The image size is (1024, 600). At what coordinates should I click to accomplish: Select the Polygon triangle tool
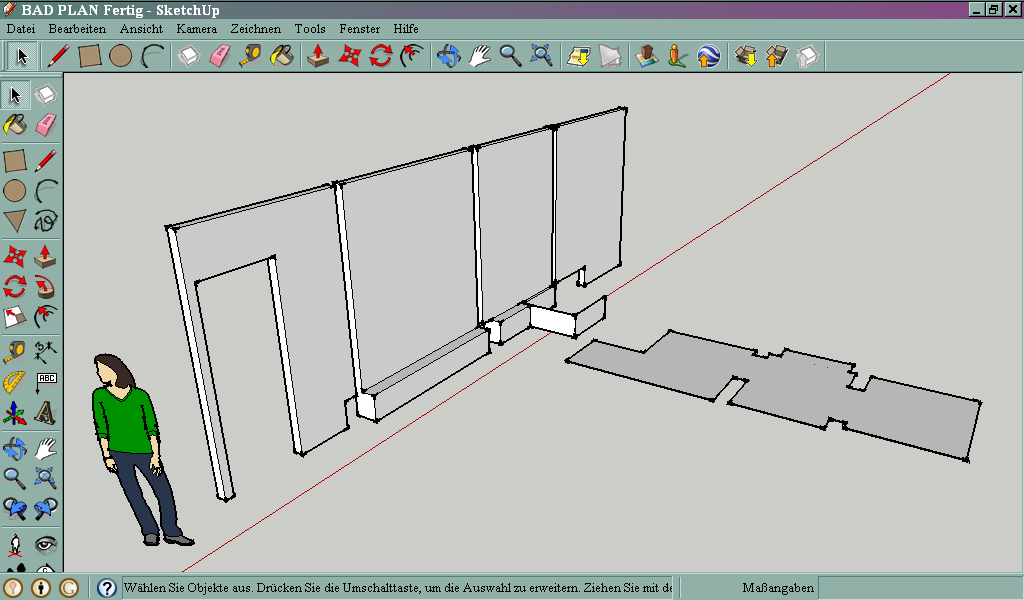tap(14, 221)
